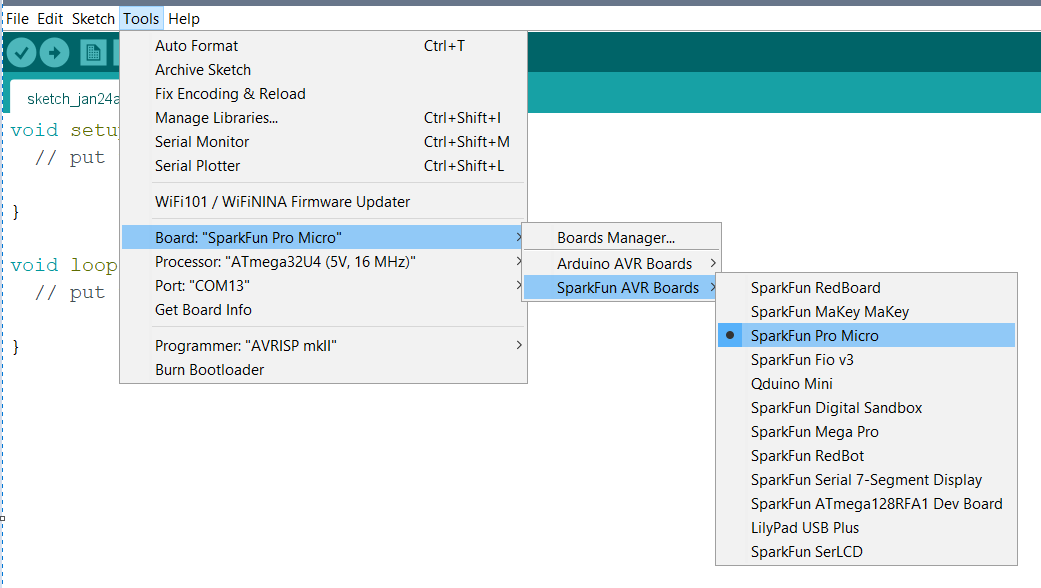
Task: Click the Upload arrow toolbar icon
Action: 54,53
